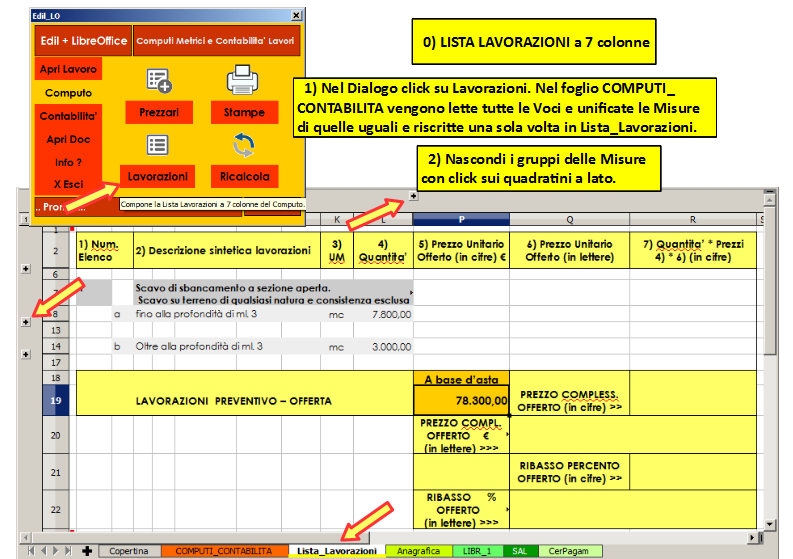The image size is (793, 559).
Task: Click Computi Metrici e Contabilita' Lavori banner
Action: [x=216, y=41]
